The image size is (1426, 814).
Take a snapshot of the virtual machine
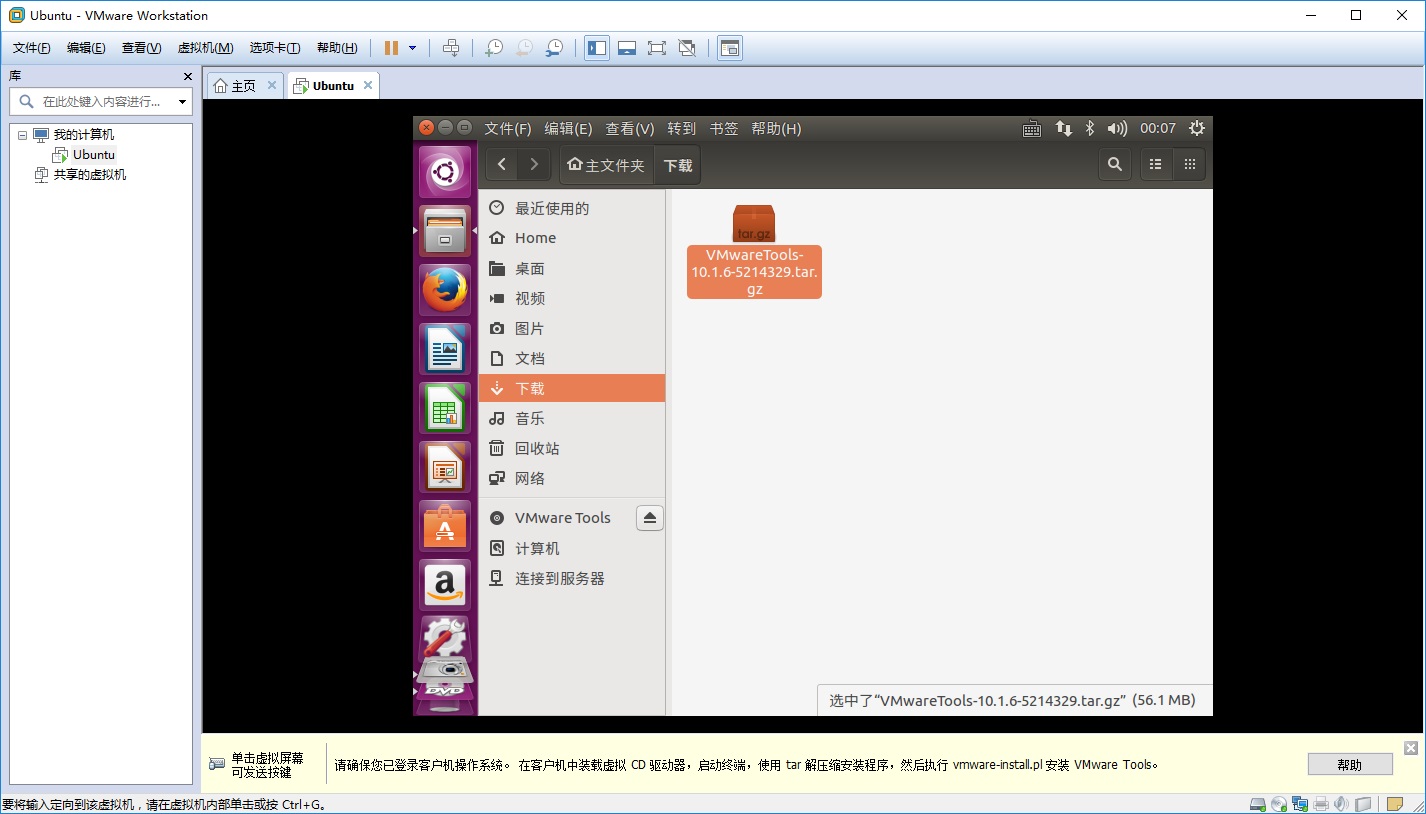[493, 48]
